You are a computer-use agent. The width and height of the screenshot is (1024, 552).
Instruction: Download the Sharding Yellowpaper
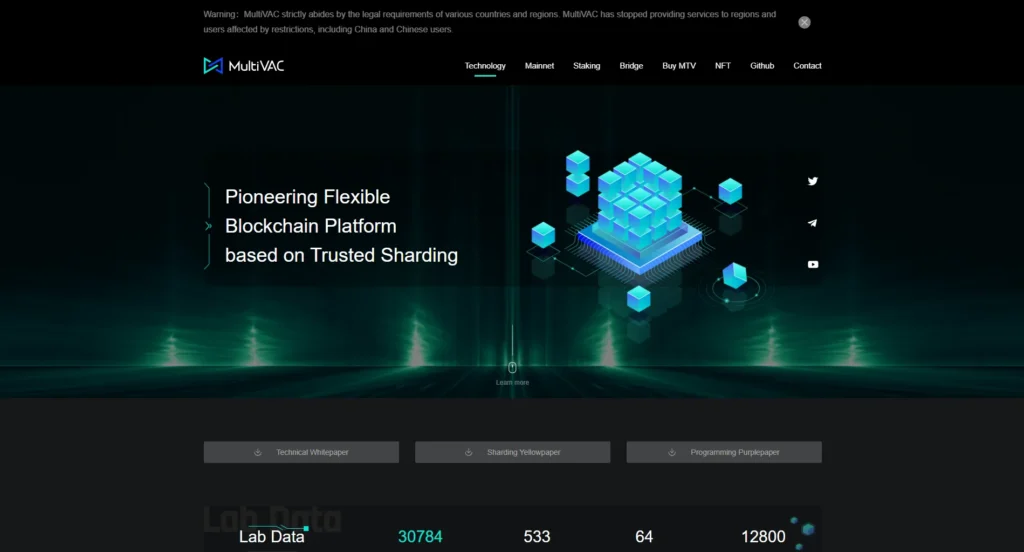point(513,452)
